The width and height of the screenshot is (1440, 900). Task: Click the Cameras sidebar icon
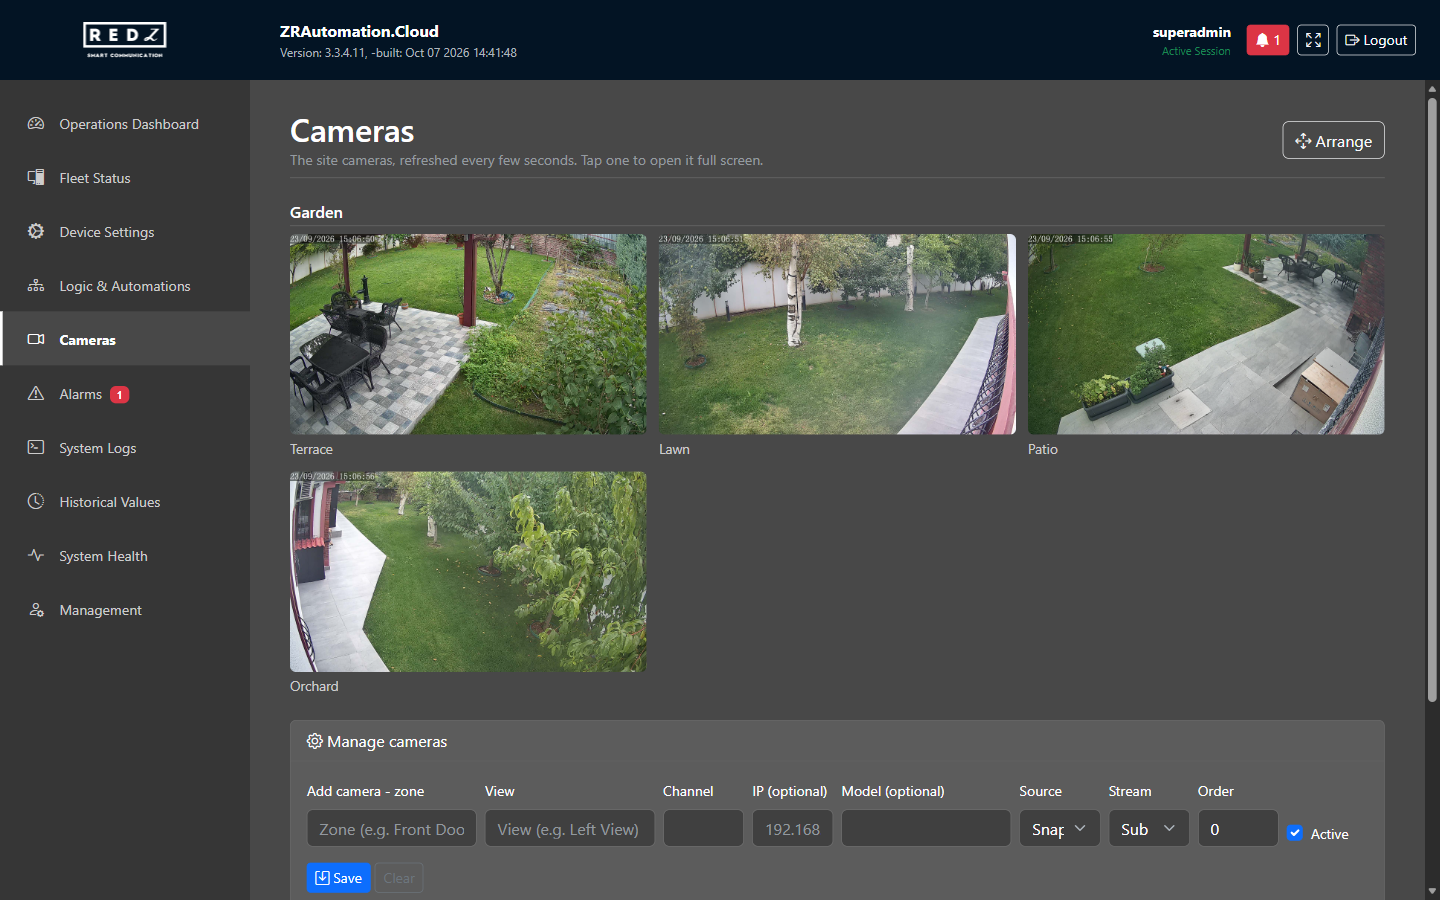tap(36, 340)
